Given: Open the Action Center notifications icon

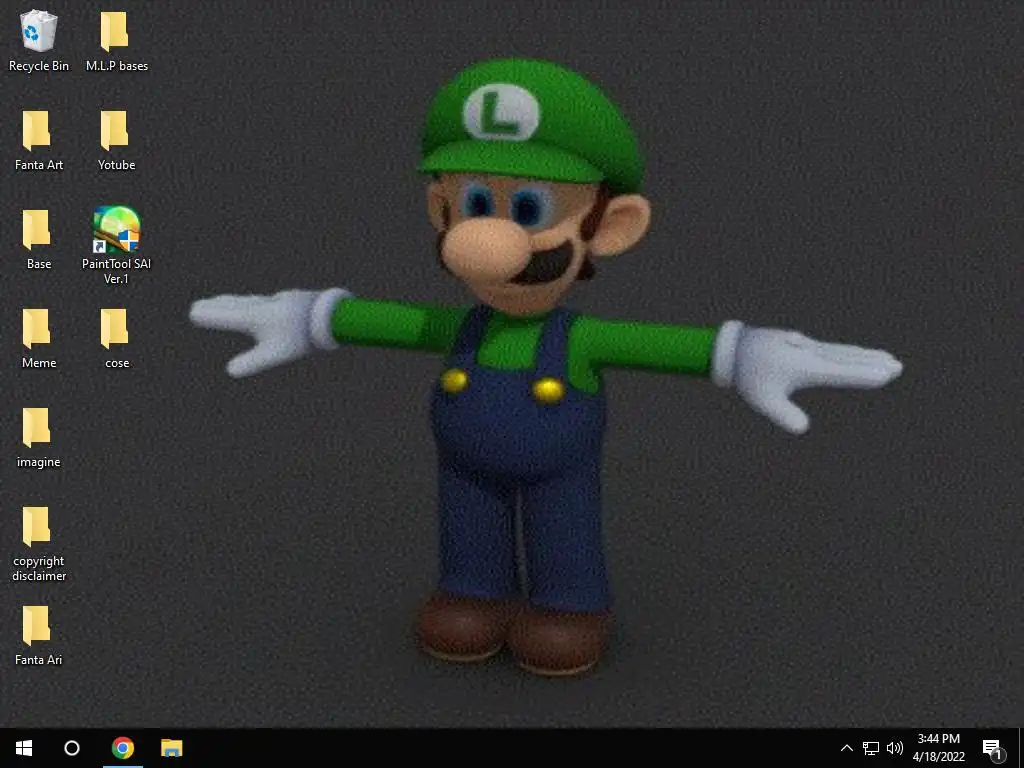Looking at the screenshot, I should (x=992, y=749).
